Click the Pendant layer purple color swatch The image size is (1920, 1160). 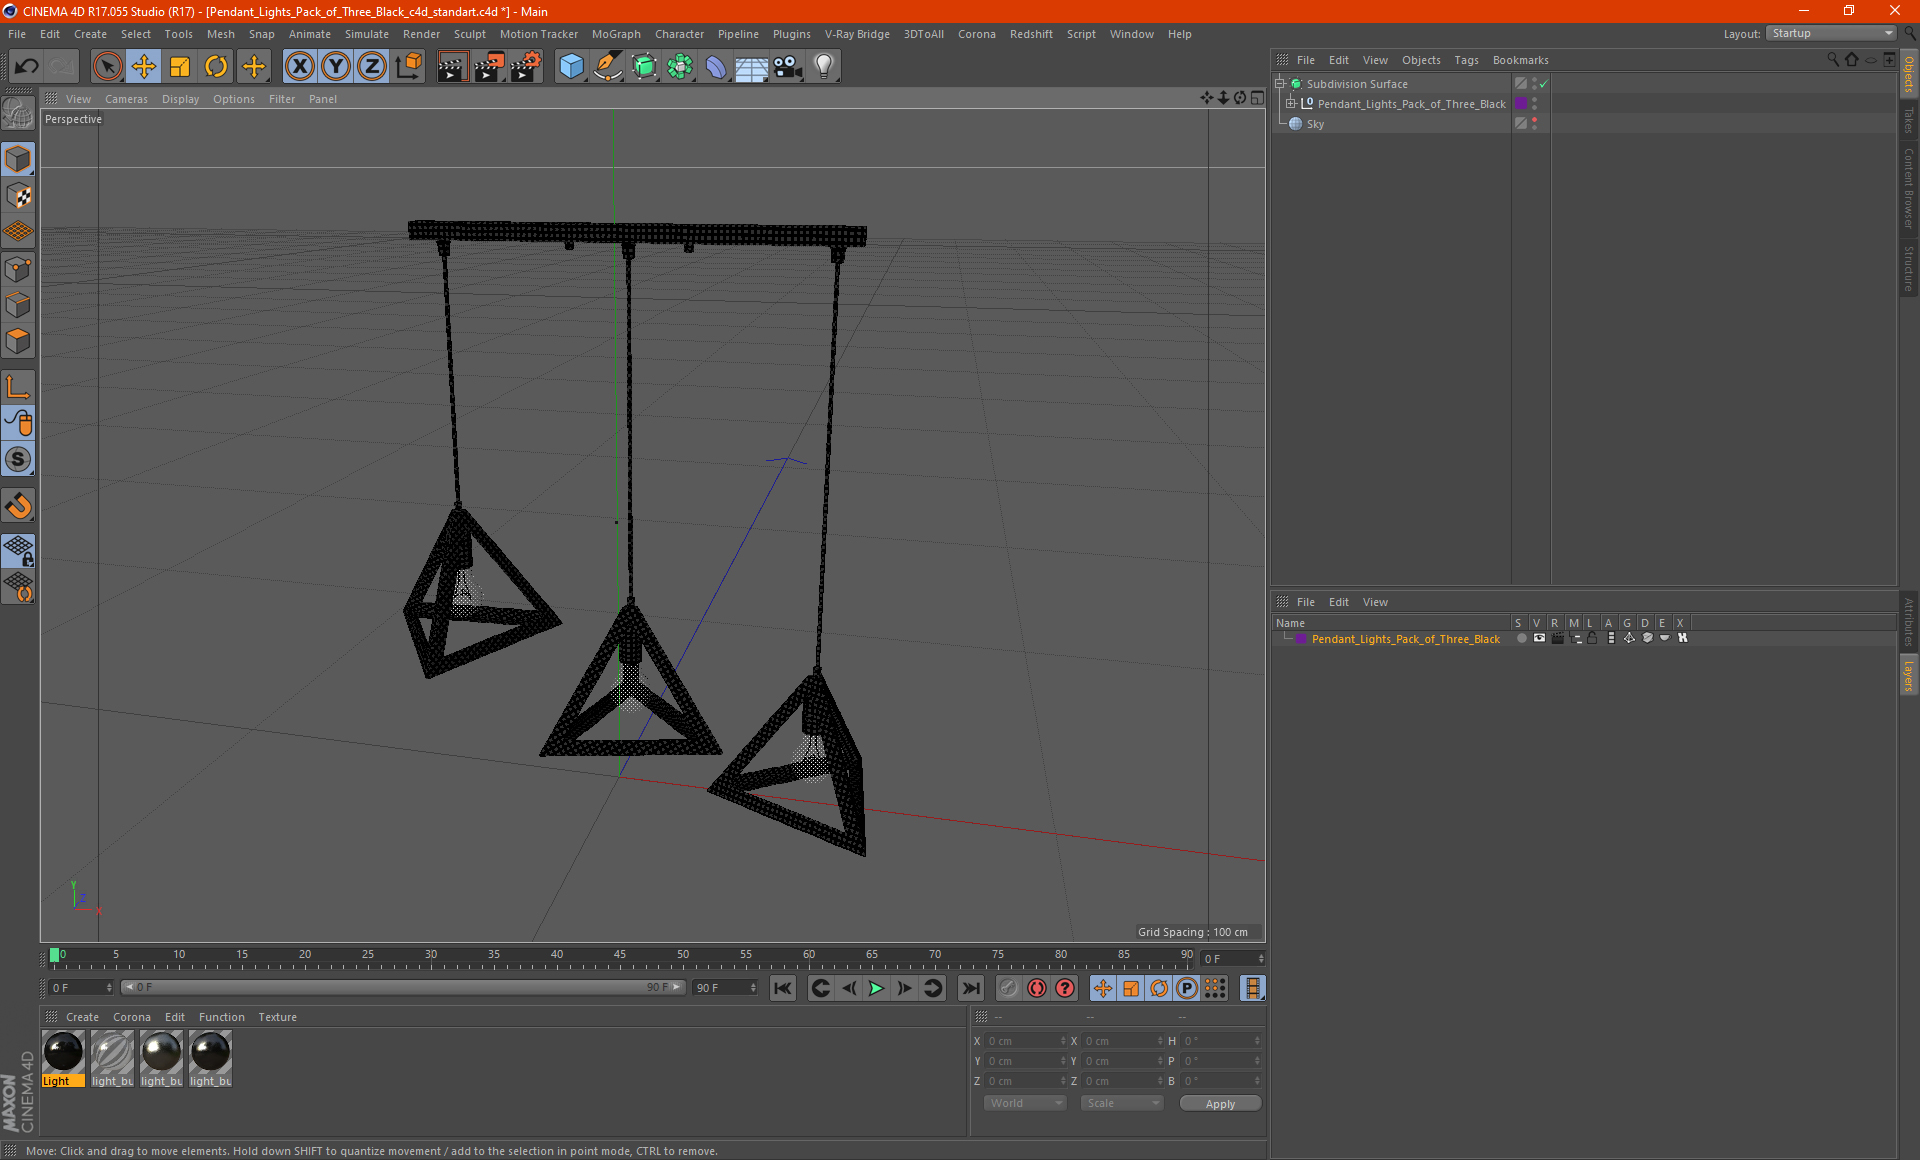1300,639
